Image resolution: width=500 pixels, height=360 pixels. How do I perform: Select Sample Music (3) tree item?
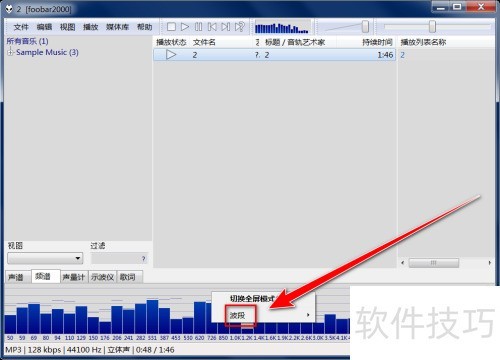pyautogui.click(x=47, y=52)
